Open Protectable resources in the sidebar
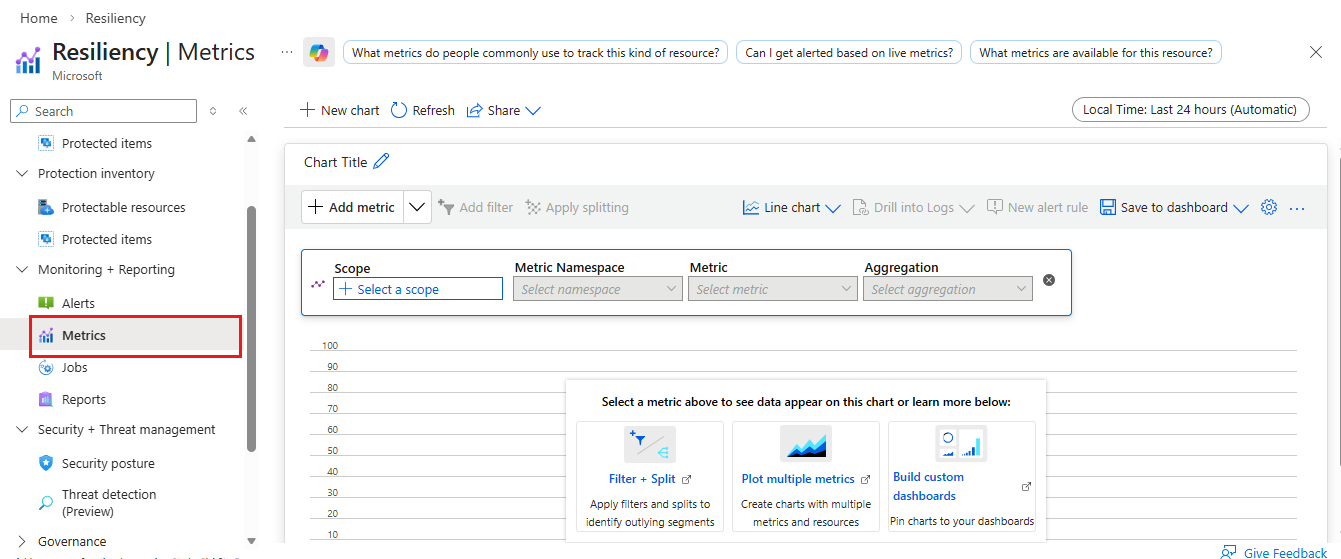The height and width of the screenshot is (559, 1341). [x=124, y=207]
